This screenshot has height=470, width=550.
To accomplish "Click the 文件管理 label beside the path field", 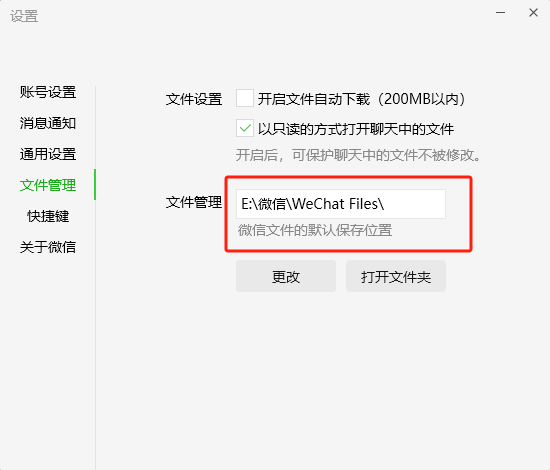I will pyautogui.click(x=194, y=202).
